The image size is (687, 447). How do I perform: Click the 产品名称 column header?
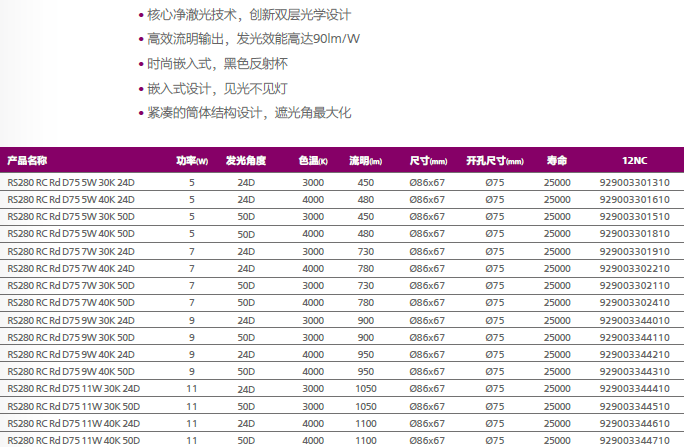click(x=28, y=160)
